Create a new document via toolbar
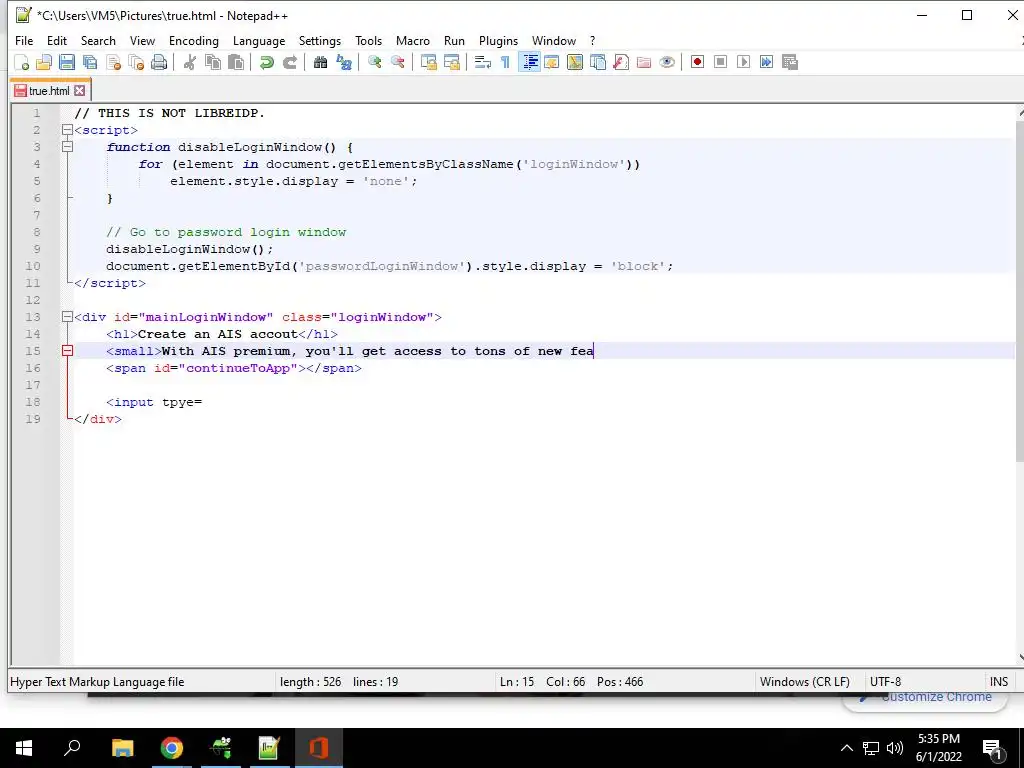 (x=22, y=62)
